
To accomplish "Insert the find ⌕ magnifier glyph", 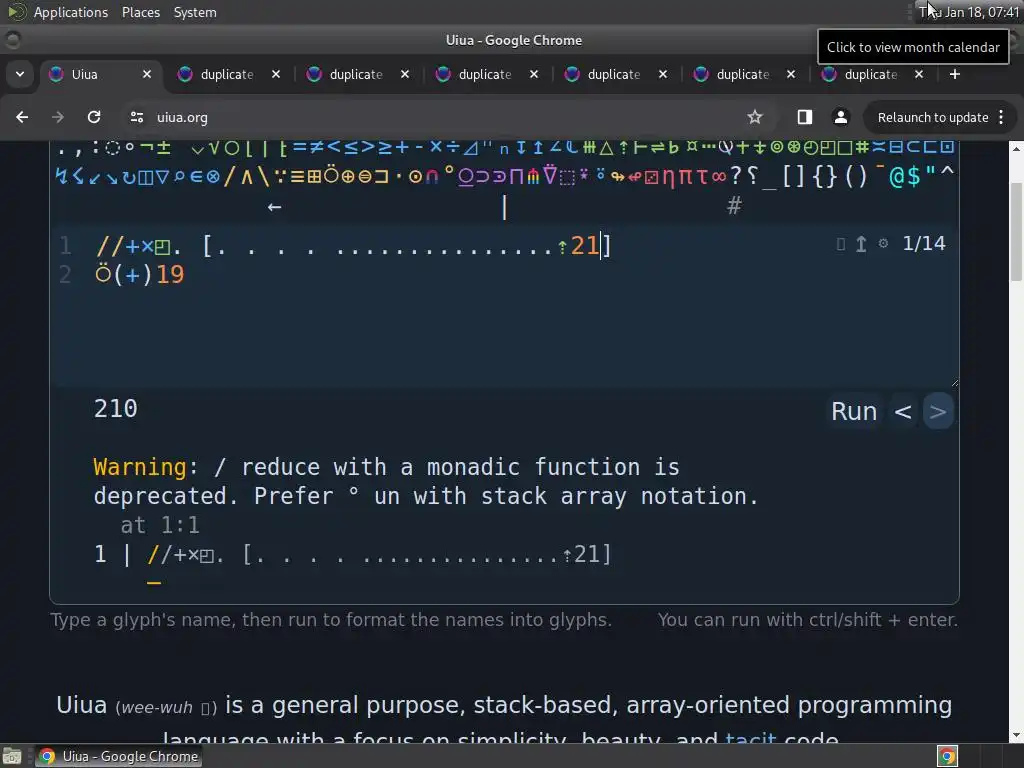I will pos(179,176).
